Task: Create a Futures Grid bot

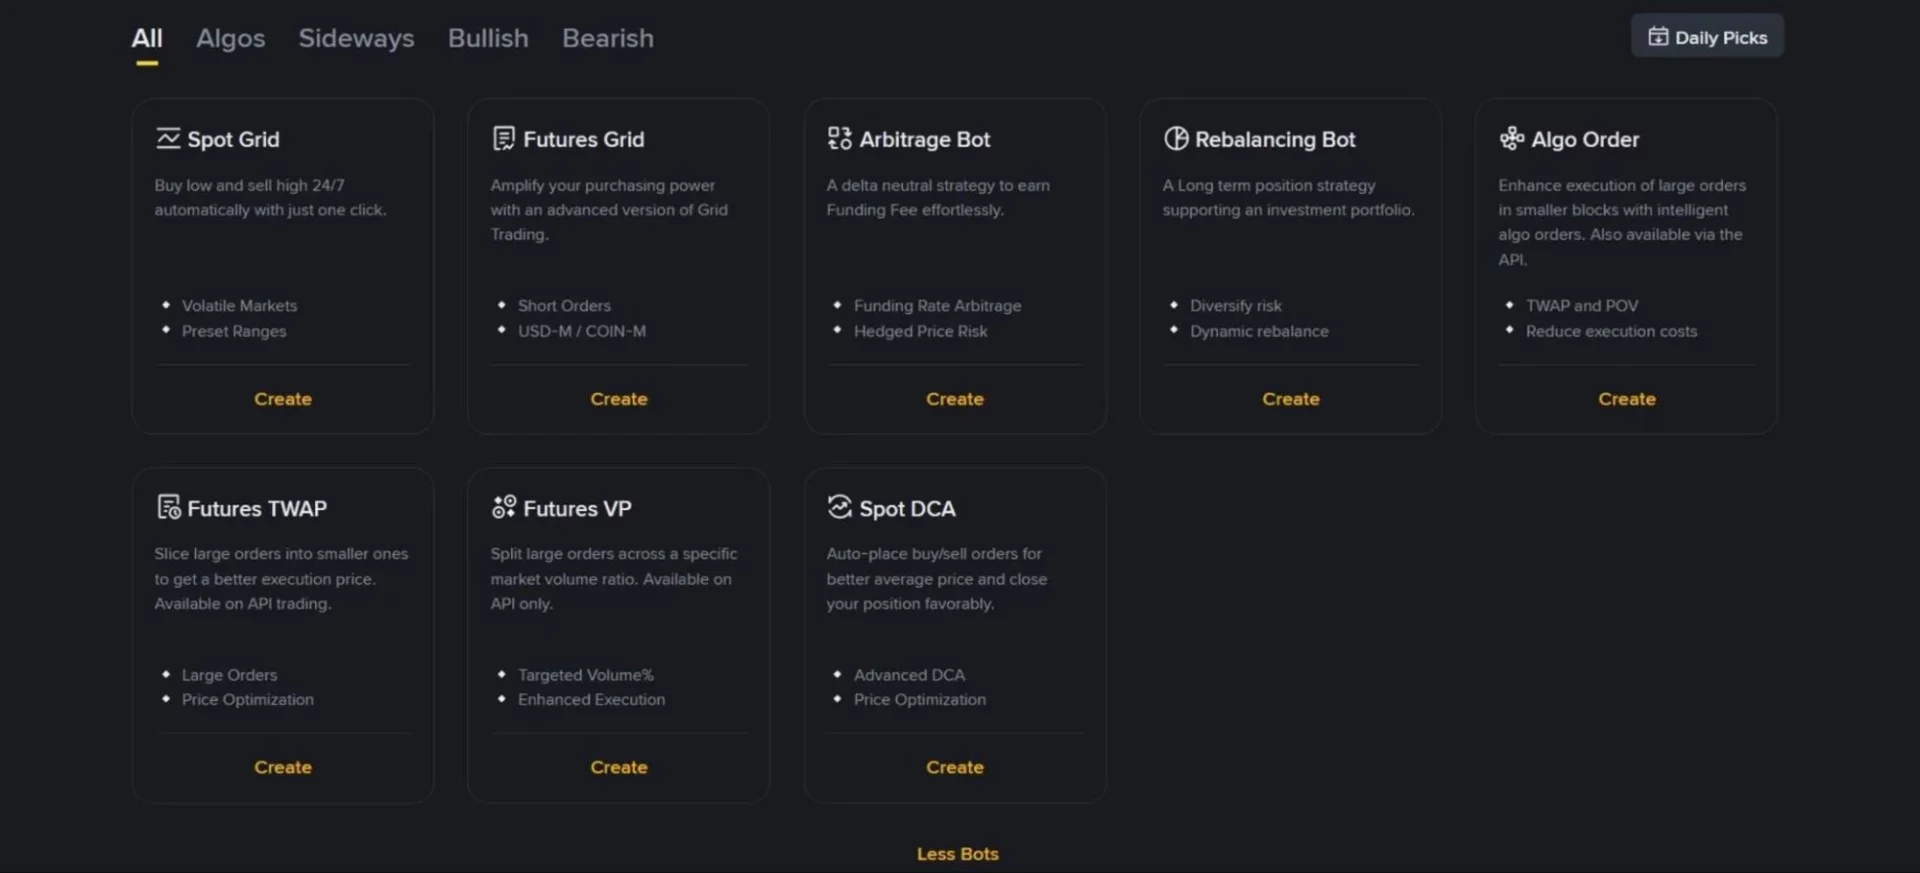Action: (x=619, y=399)
